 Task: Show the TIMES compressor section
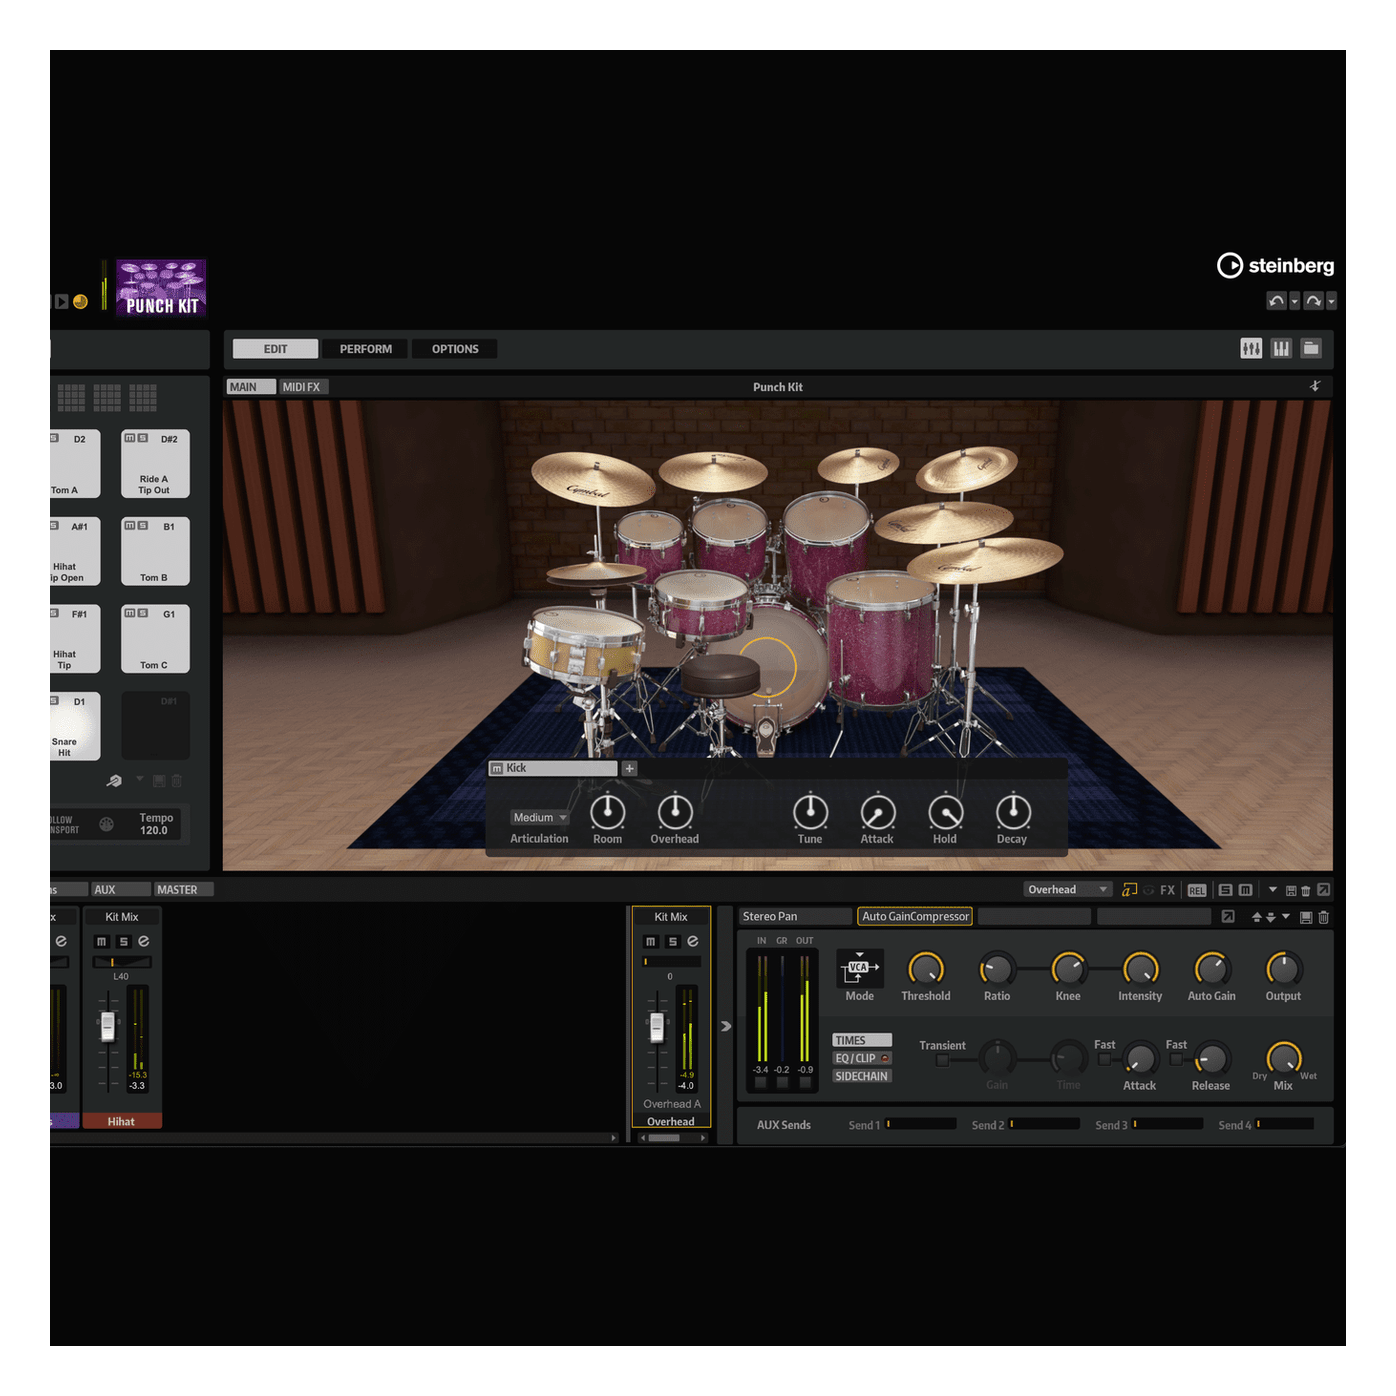(861, 1040)
